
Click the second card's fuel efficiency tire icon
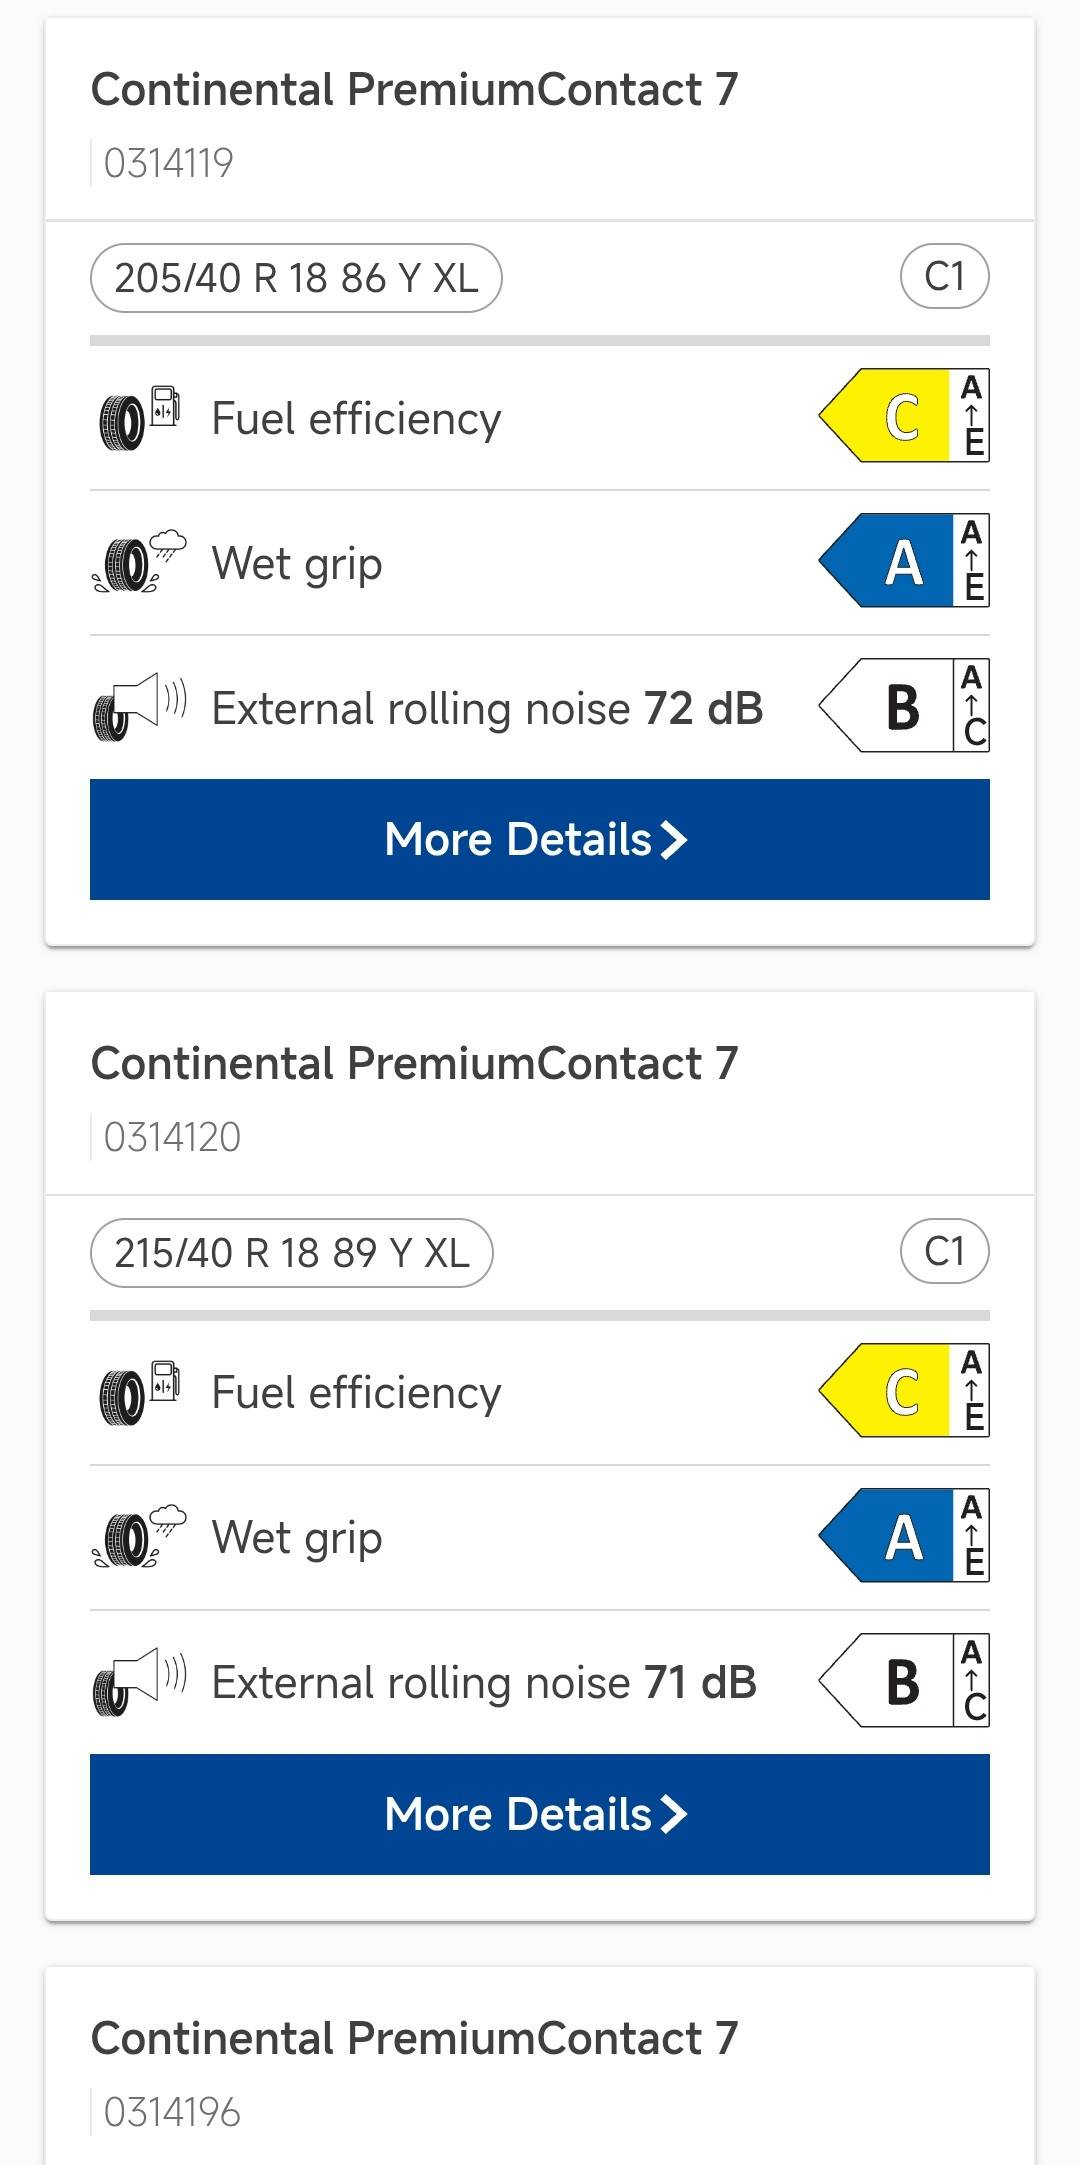tap(138, 1393)
